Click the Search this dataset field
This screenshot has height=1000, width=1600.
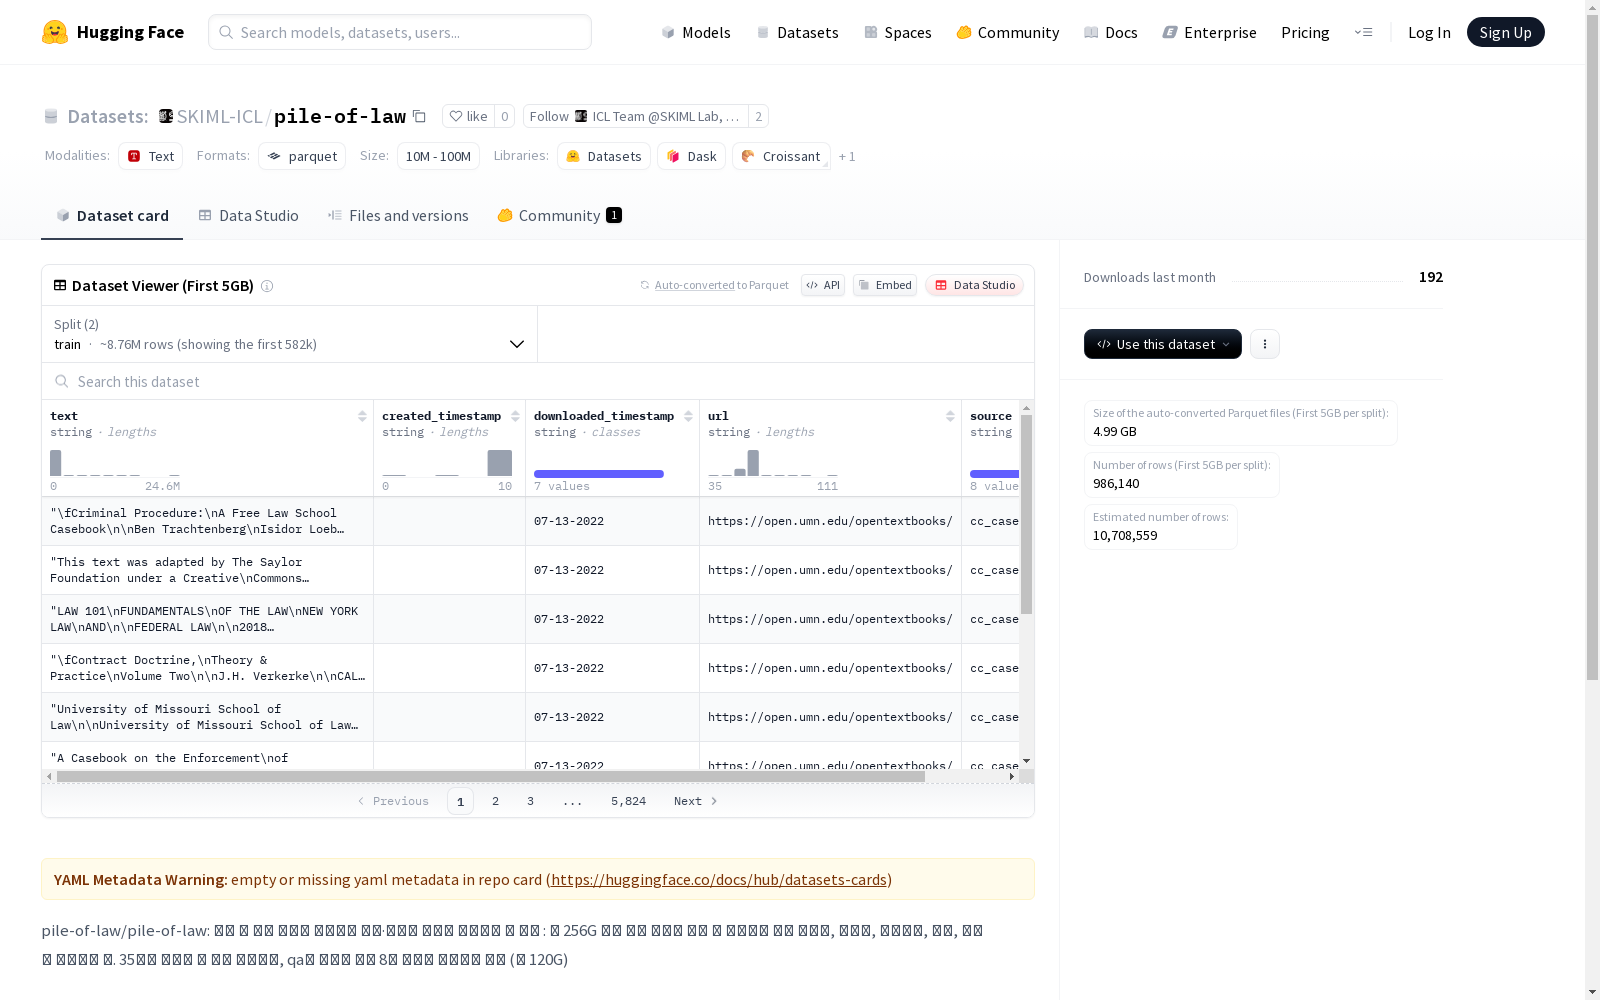(x=538, y=382)
